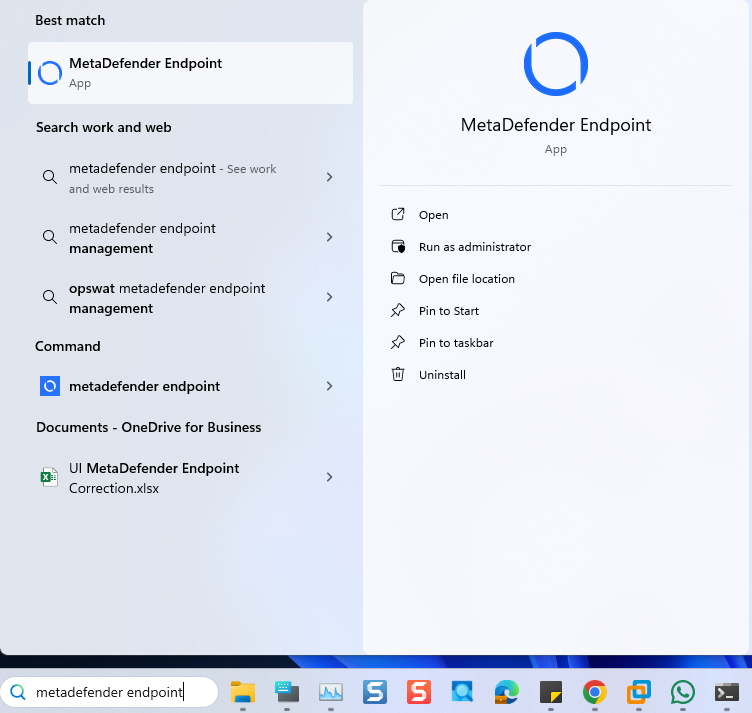
Task: Choose Uninstall for MetaDefender Endpoint
Action: pos(442,375)
